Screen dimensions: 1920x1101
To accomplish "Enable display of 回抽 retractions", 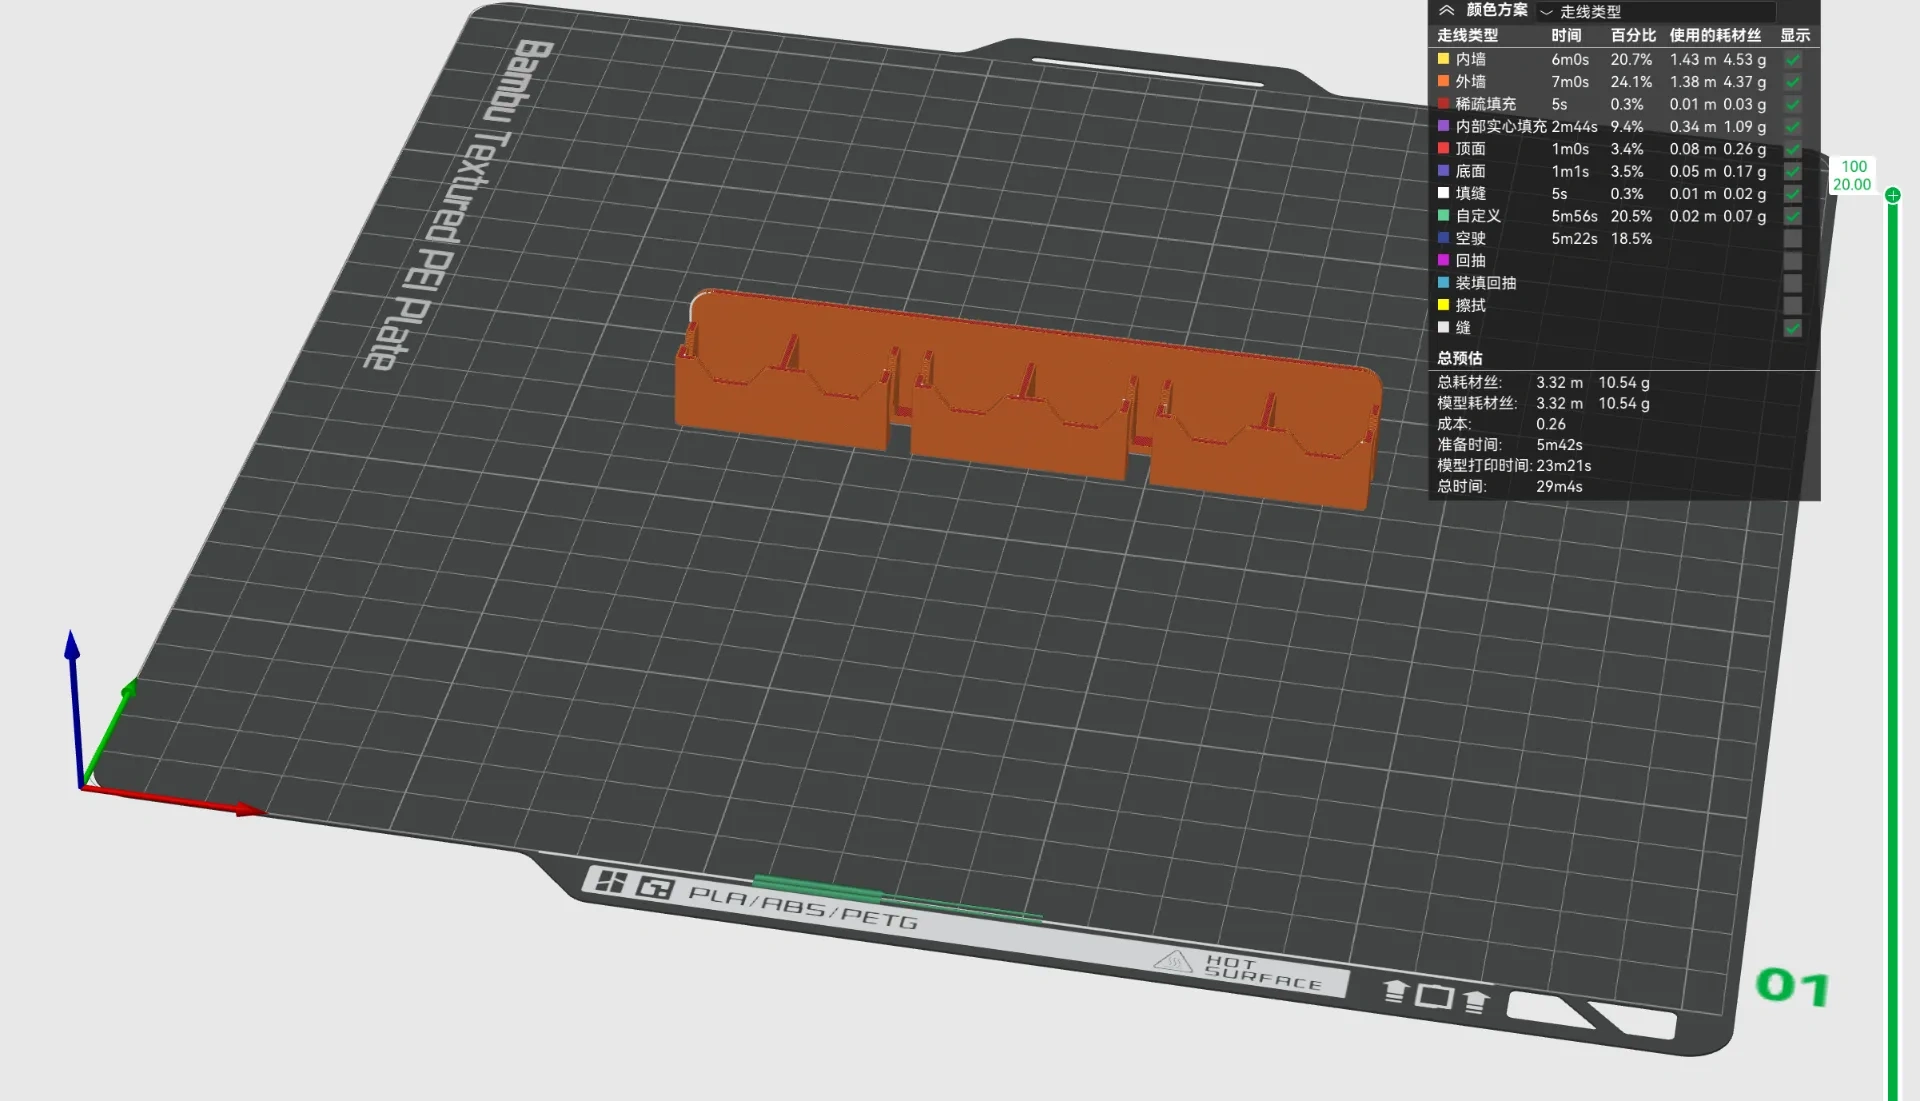I will (1792, 261).
